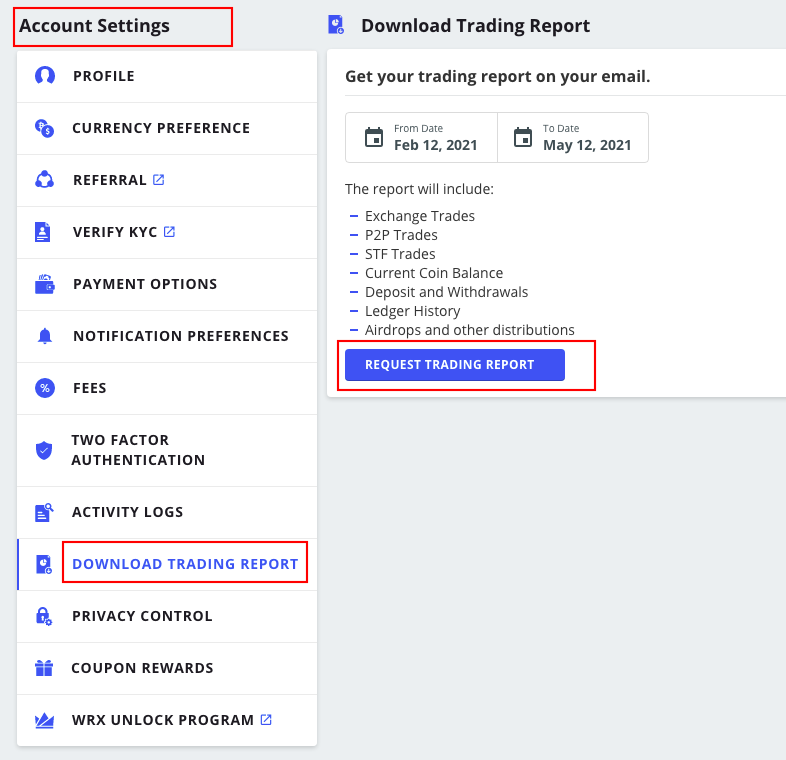The width and height of the screenshot is (786, 760).
Task: Click the Account Settings heading
Action: (94, 26)
